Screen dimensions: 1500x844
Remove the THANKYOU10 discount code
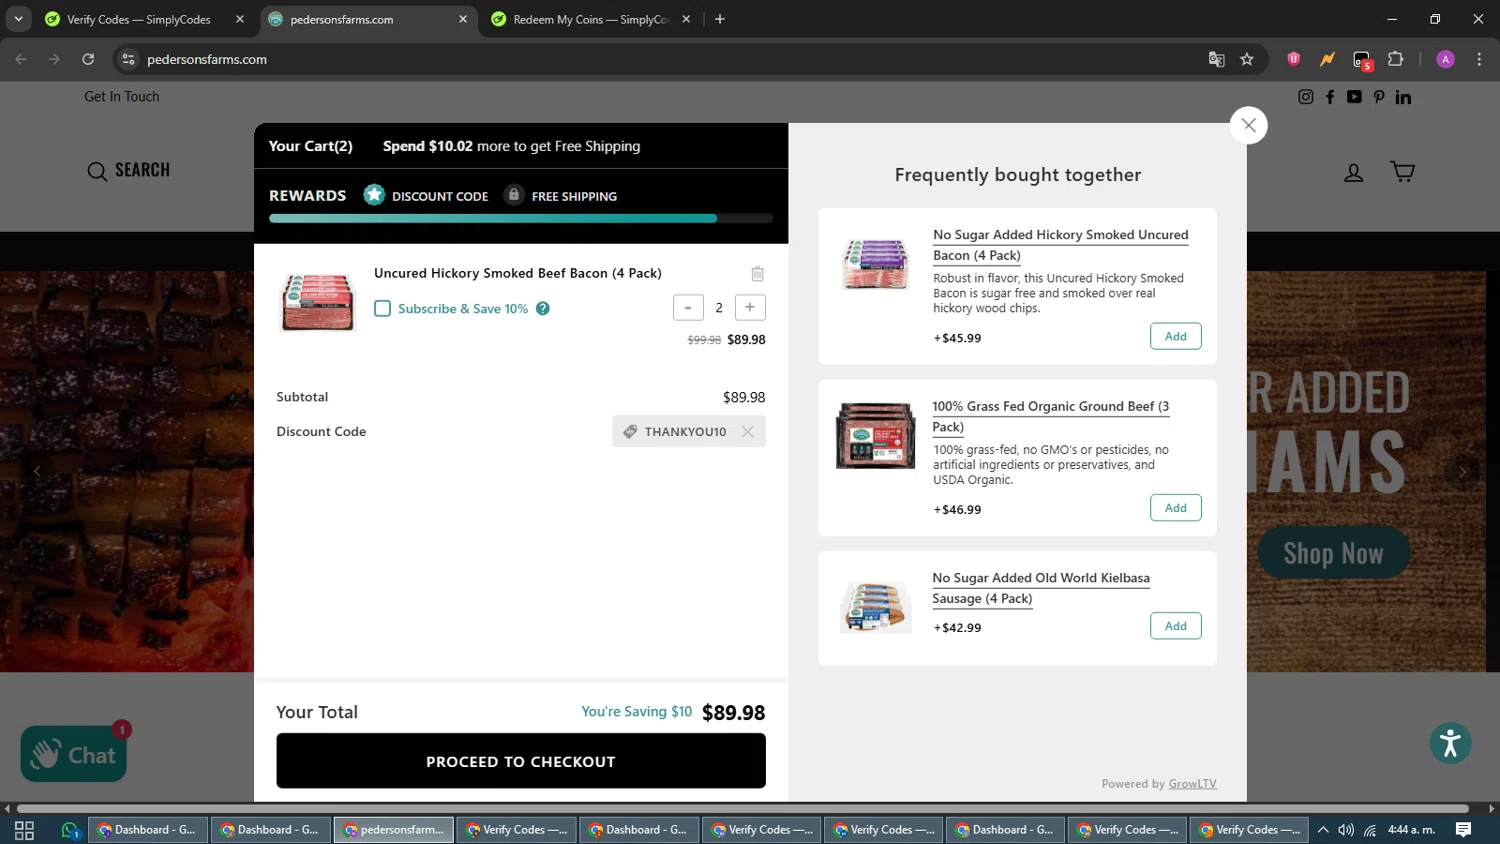click(x=748, y=432)
